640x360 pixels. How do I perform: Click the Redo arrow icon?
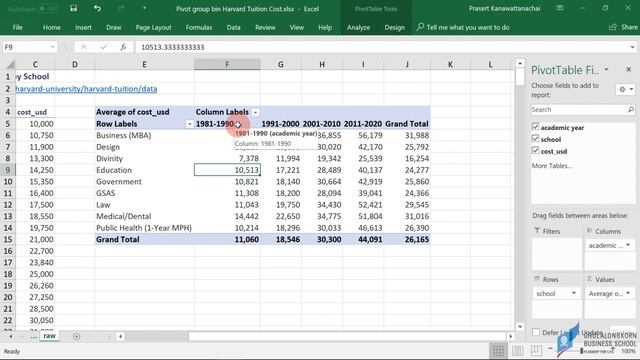121,8
